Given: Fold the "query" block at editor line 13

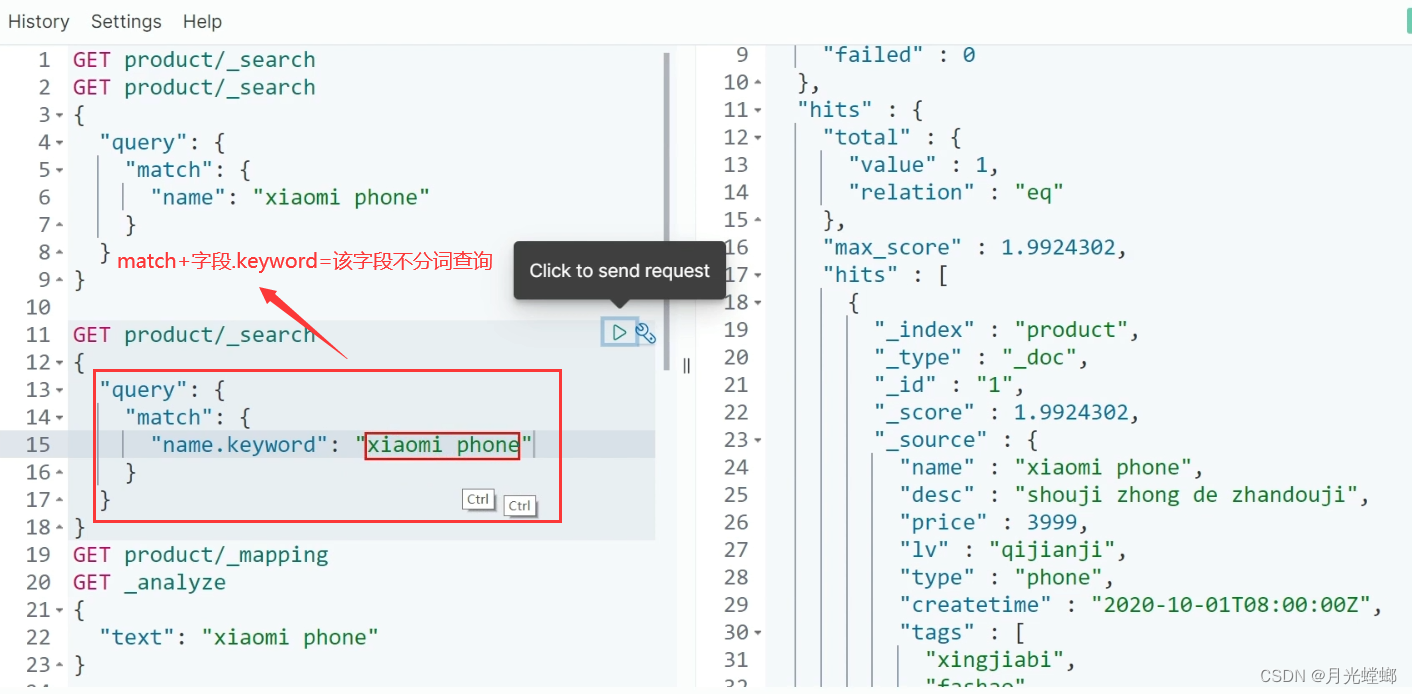Looking at the screenshot, I should (59, 390).
